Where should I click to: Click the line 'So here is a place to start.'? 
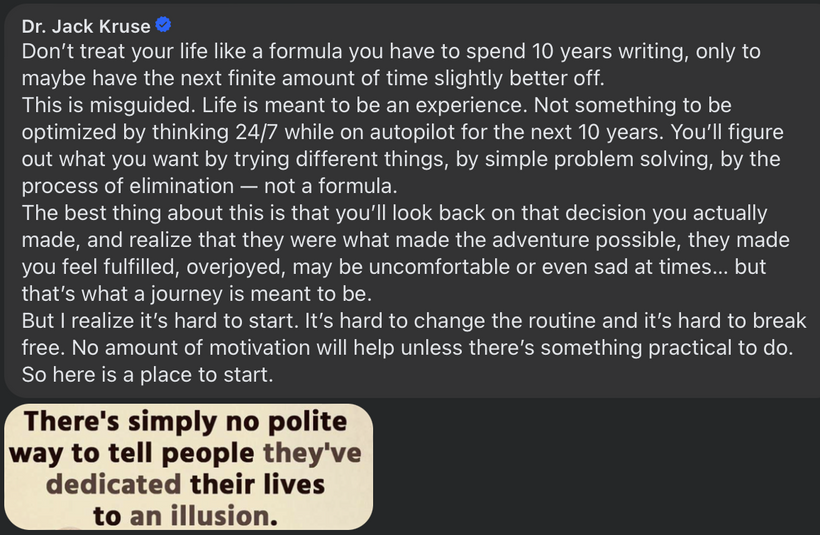click(x=147, y=374)
